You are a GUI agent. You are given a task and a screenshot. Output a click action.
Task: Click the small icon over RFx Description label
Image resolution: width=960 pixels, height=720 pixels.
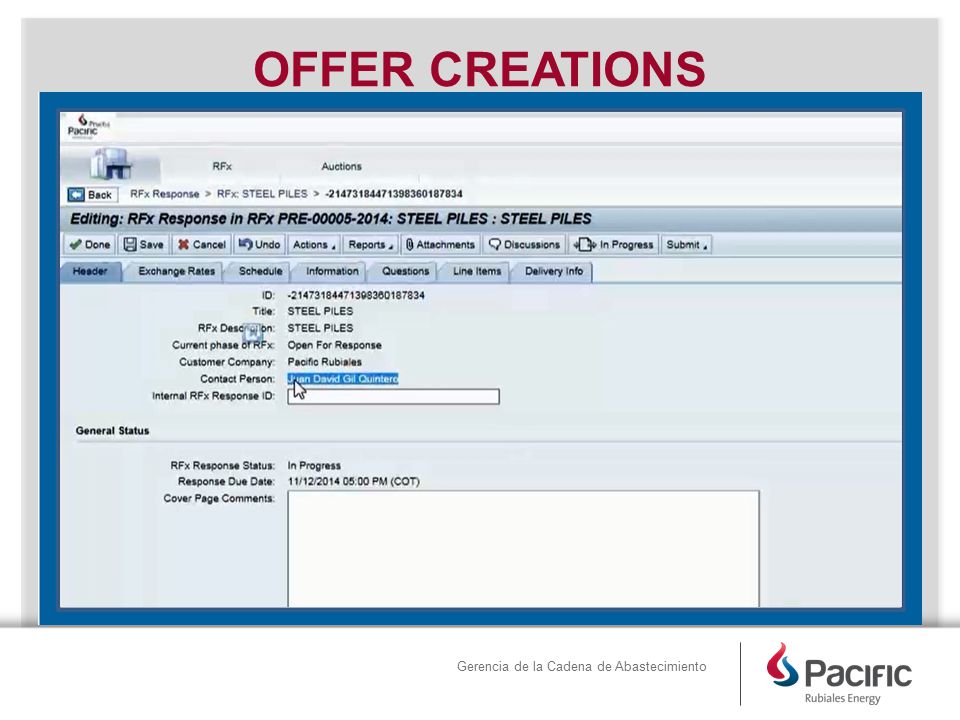point(252,333)
